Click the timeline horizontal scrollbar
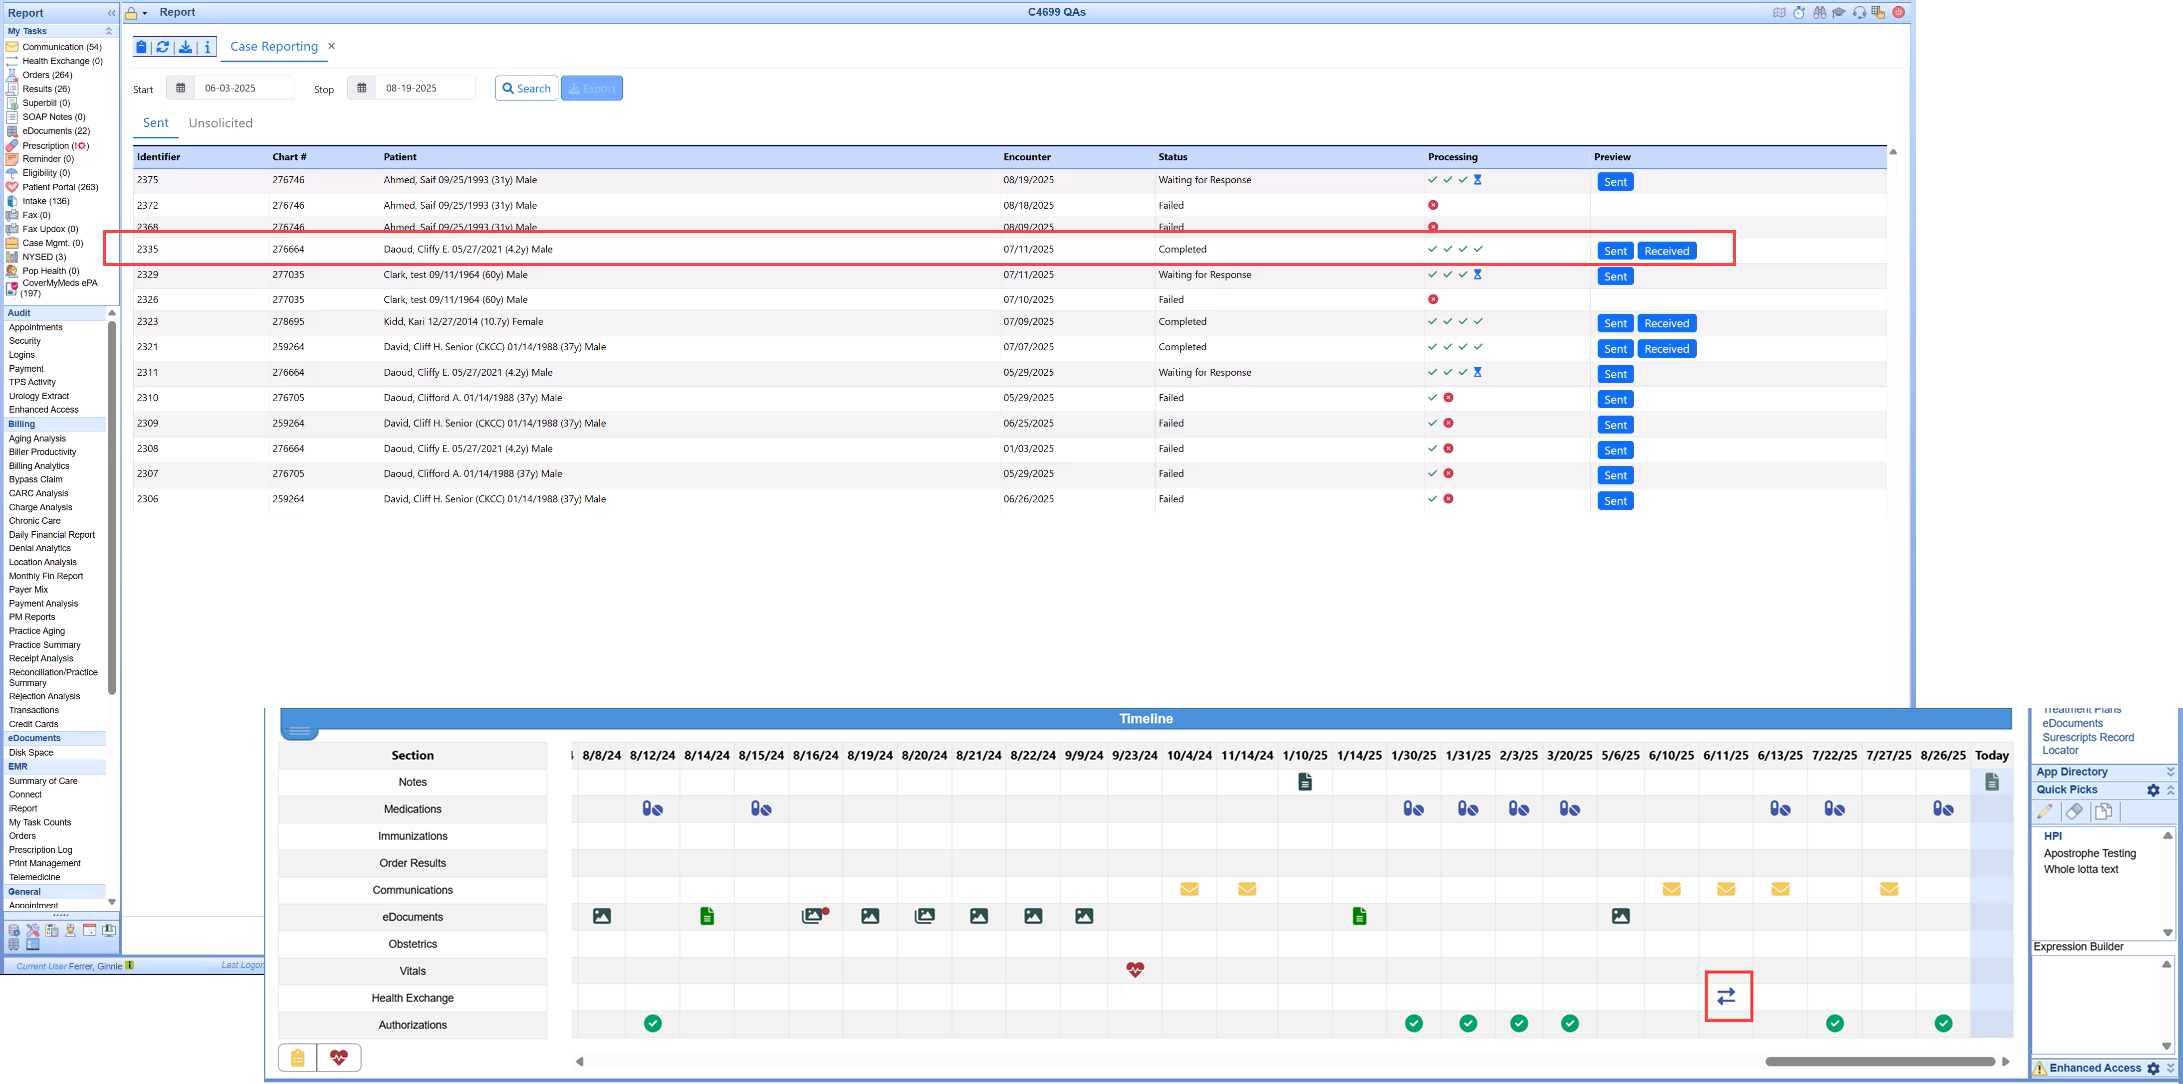This screenshot has height=1084, width=2183. (1880, 1061)
